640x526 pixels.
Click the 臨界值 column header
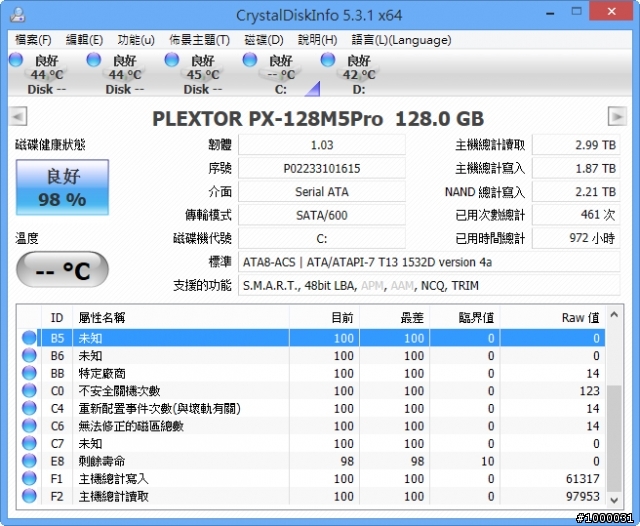click(465, 317)
